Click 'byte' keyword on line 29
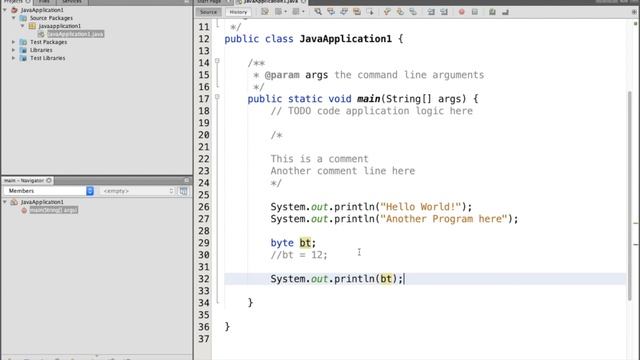 [282, 243]
